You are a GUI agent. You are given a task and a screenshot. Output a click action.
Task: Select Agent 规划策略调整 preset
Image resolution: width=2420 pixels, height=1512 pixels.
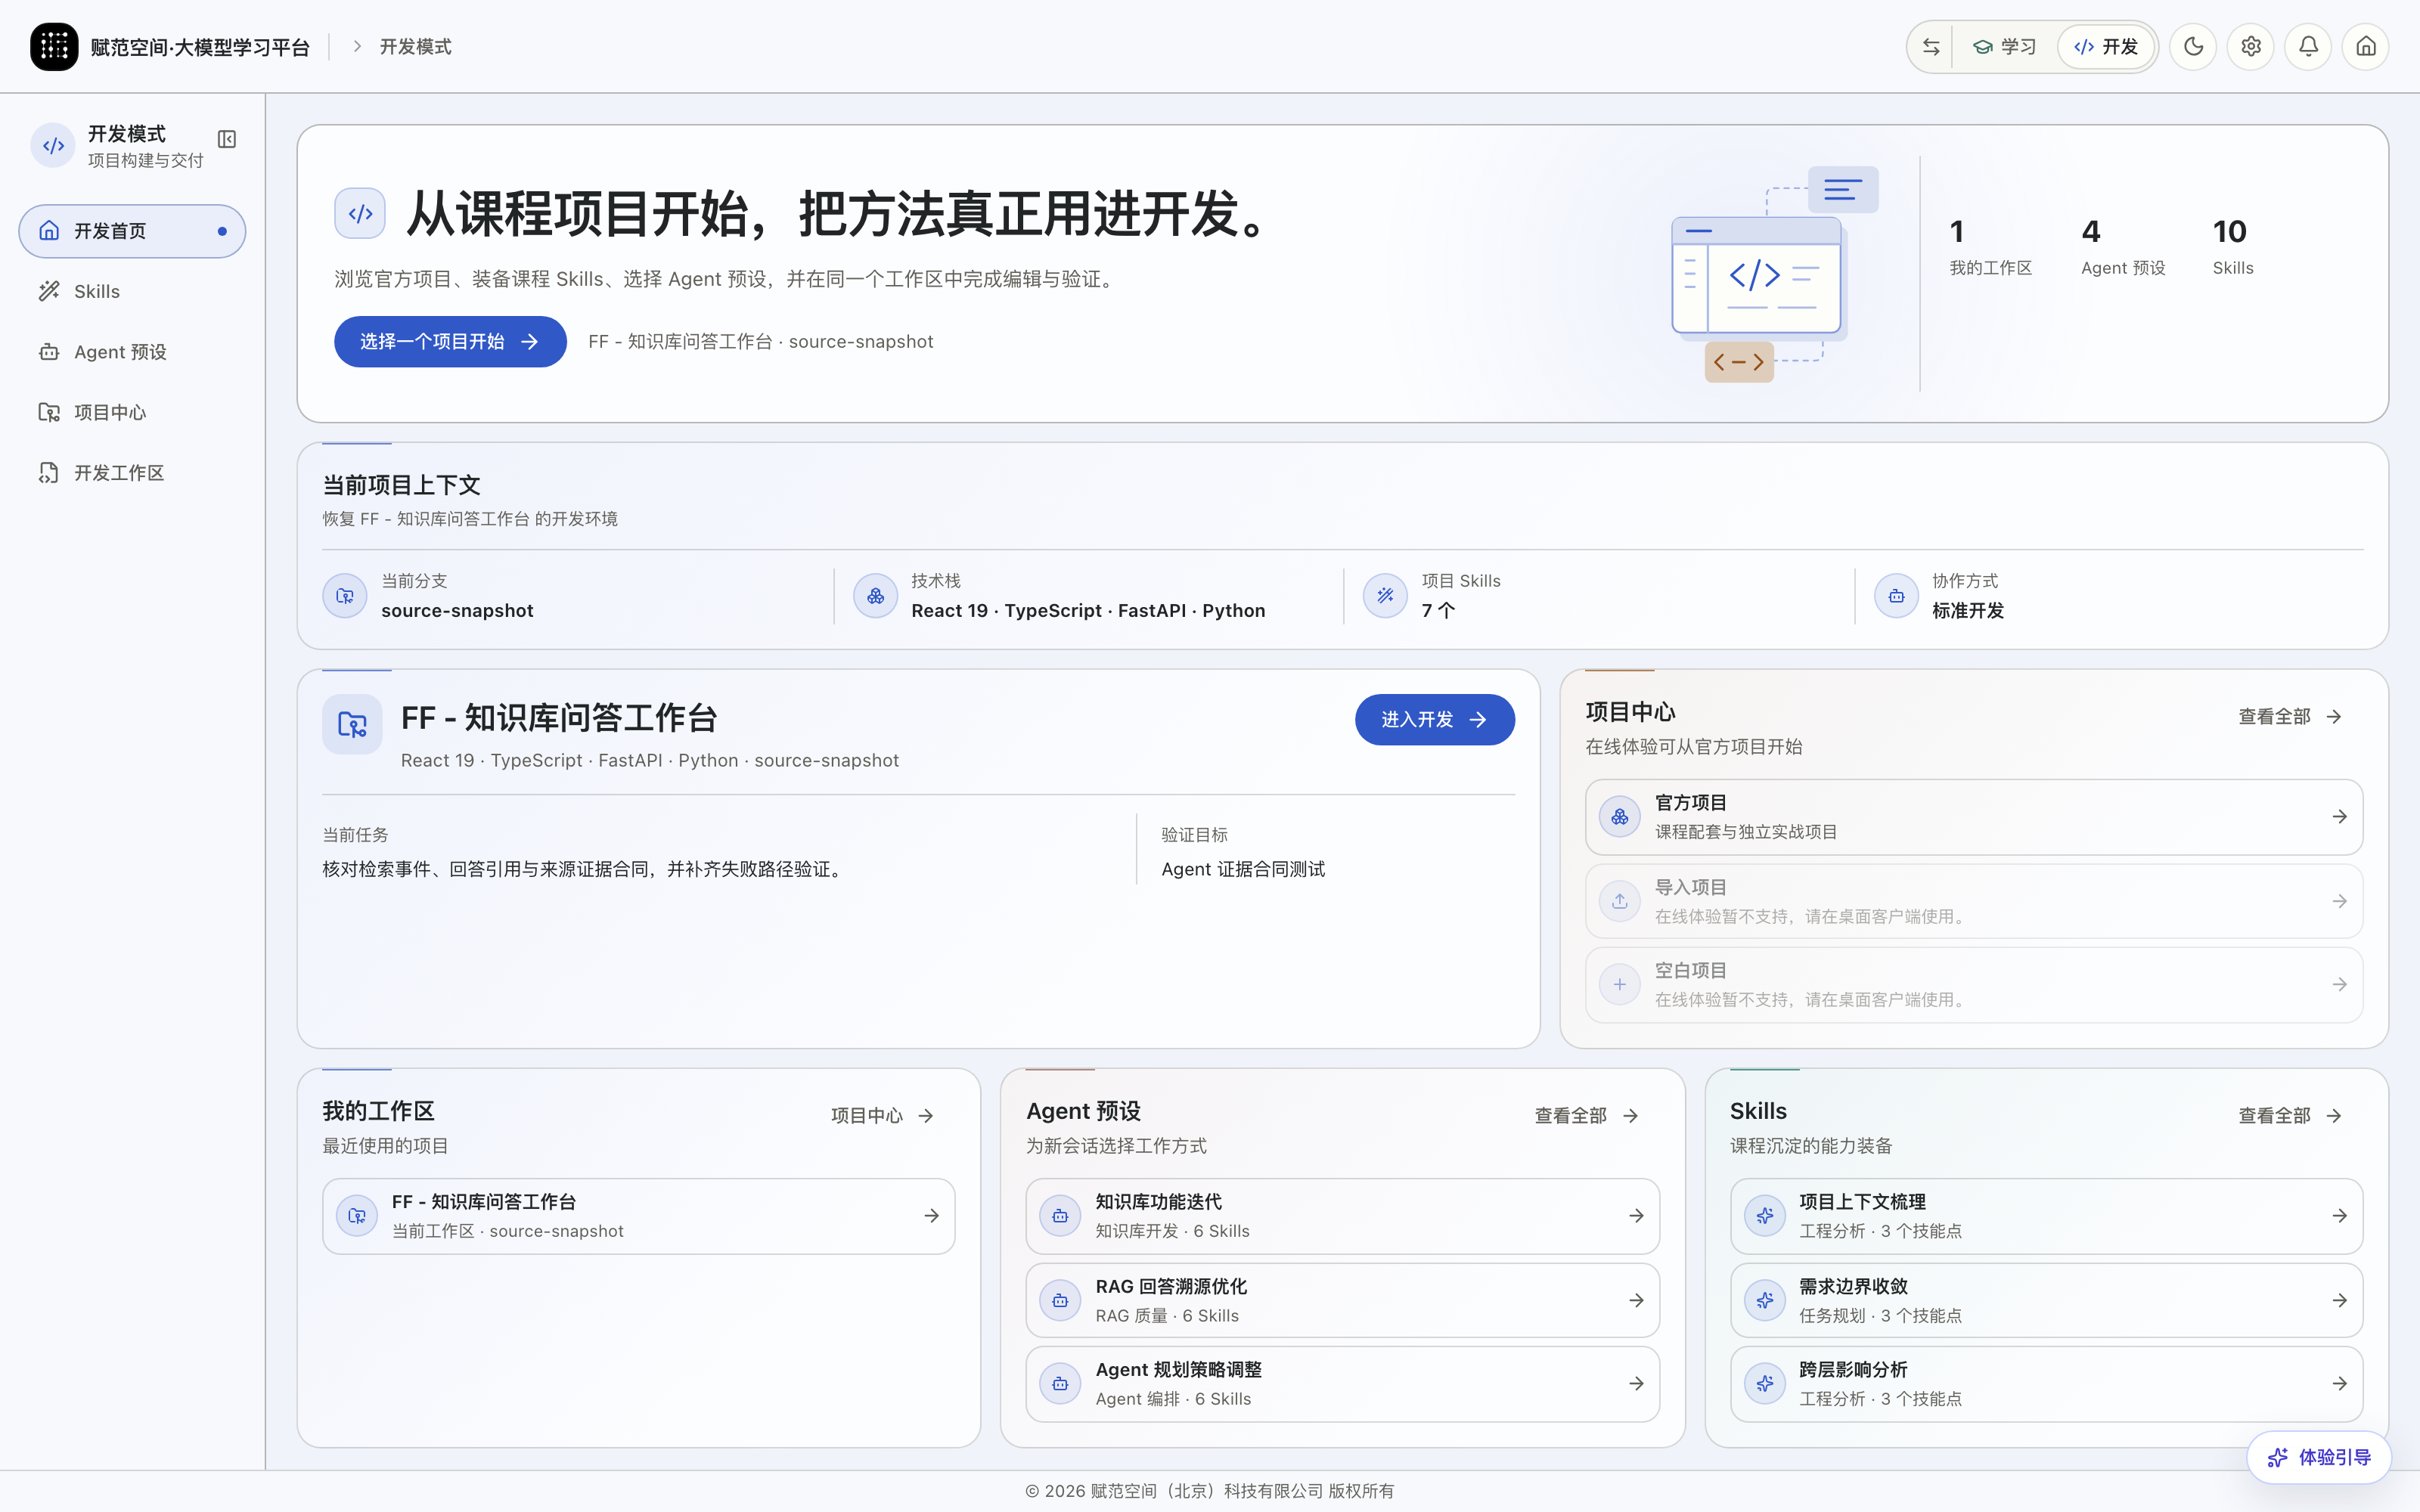pos(1342,1384)
